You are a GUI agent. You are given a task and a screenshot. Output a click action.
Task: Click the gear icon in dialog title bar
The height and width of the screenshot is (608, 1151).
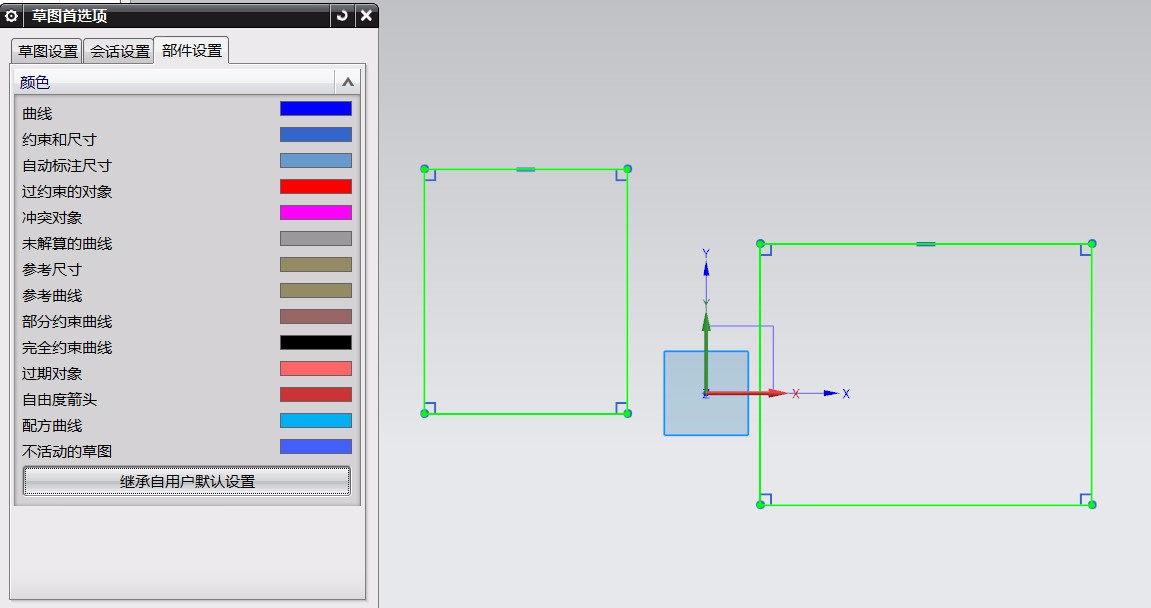(12, 15)
